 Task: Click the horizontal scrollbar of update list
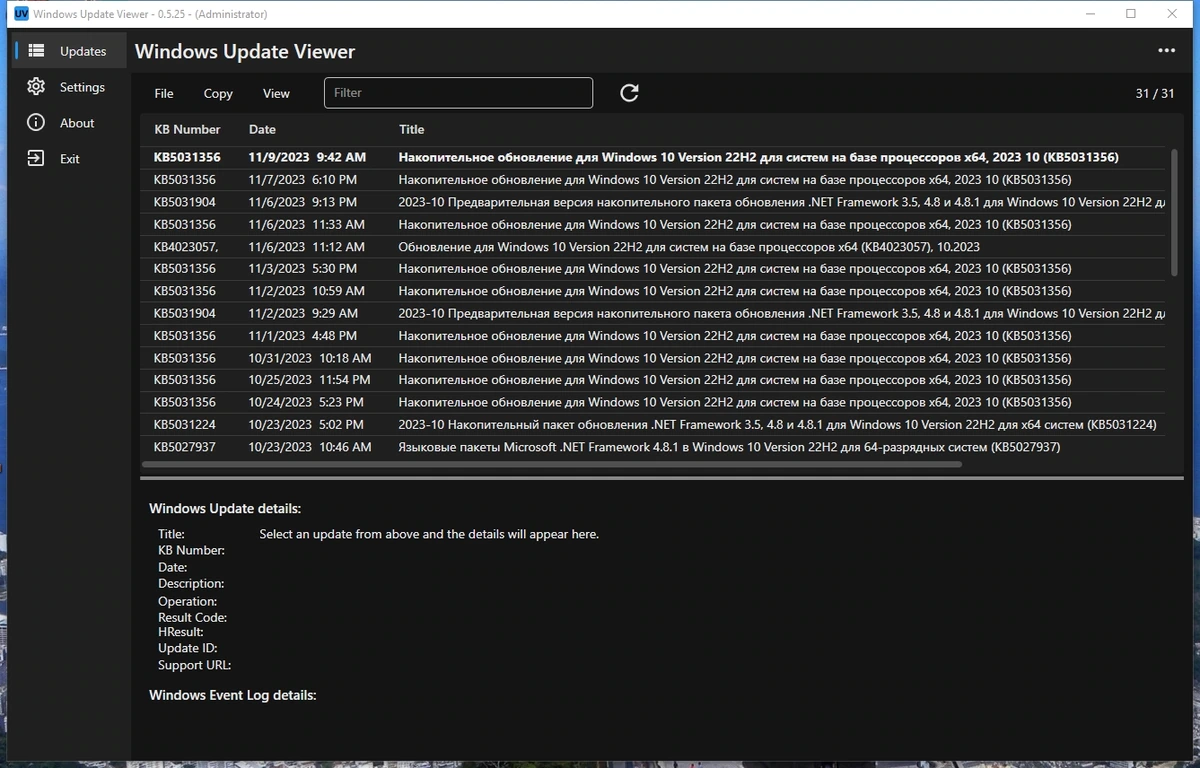coord(552,464)
